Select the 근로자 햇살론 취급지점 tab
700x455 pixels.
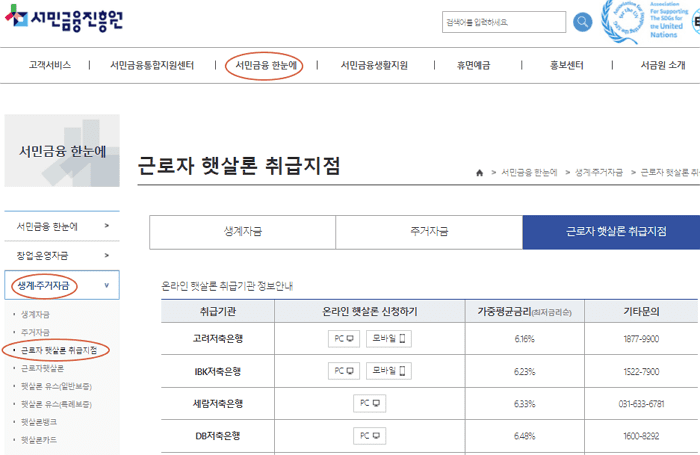(612, 232)
